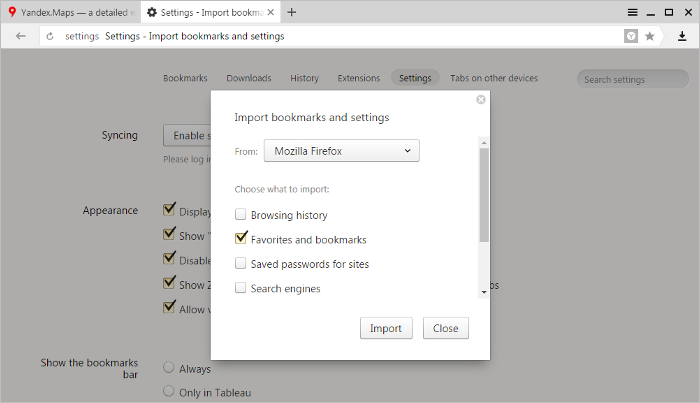Open the History section
The image size is (700, 403).
coord(304,78)
